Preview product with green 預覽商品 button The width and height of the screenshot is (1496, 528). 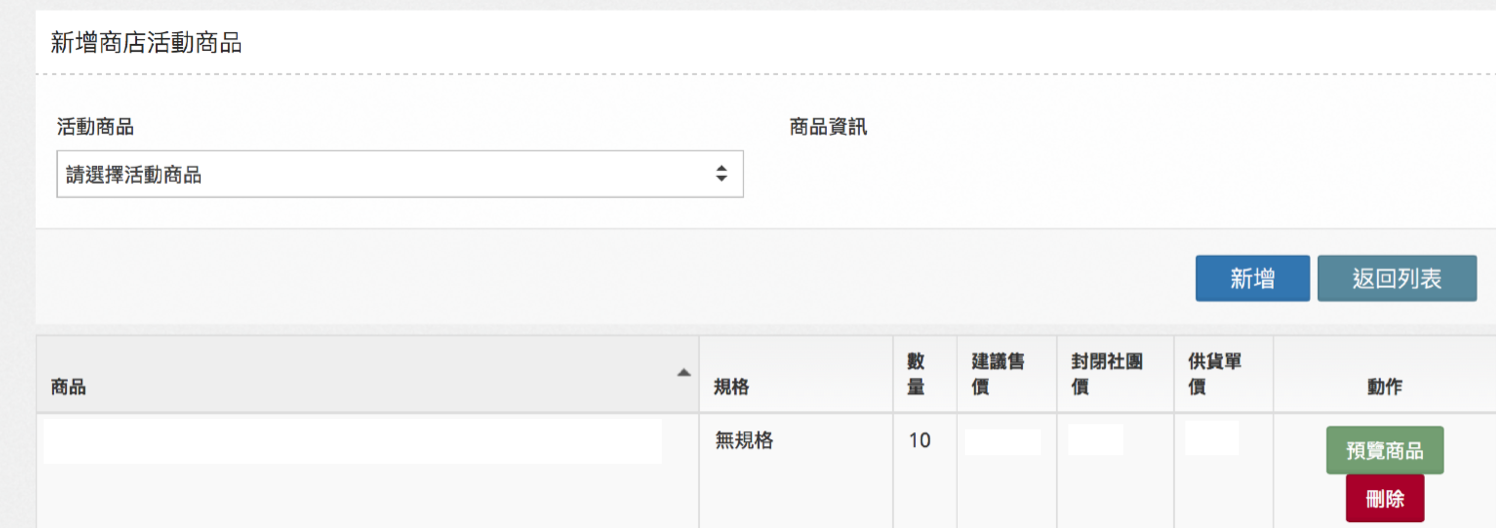tap(1385, 450)
